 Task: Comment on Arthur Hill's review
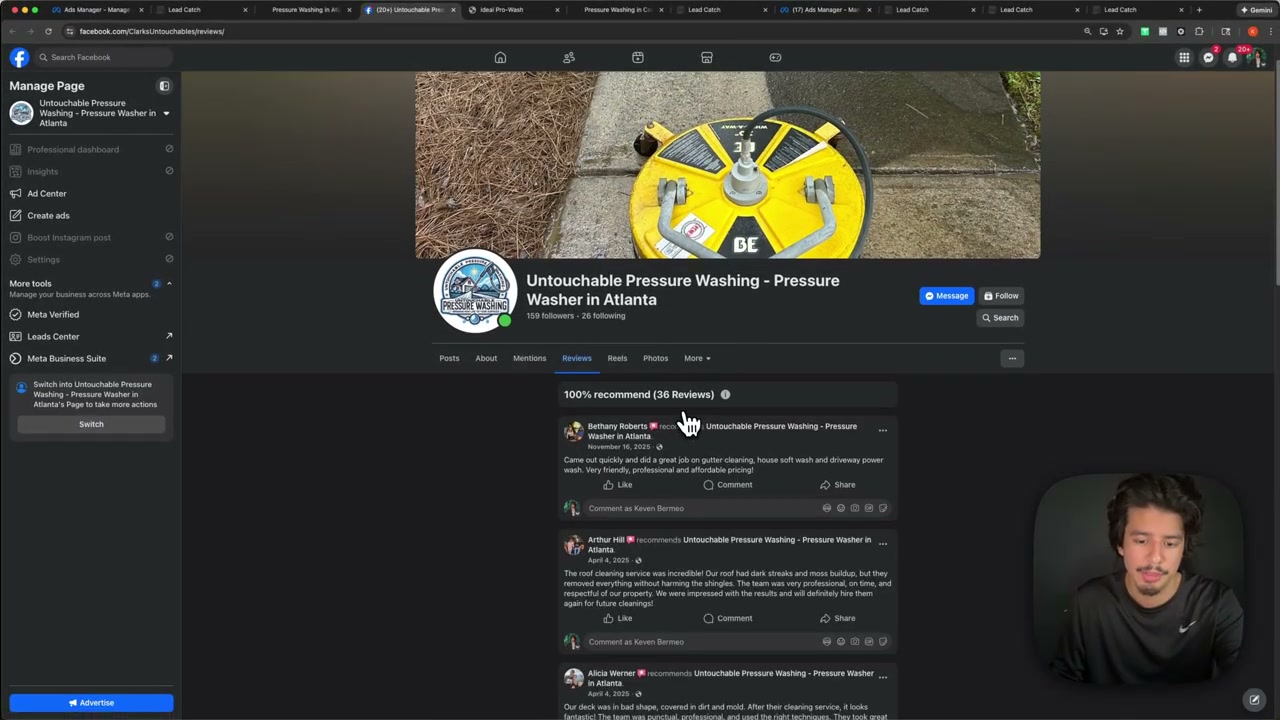click(x=727, y=618)
